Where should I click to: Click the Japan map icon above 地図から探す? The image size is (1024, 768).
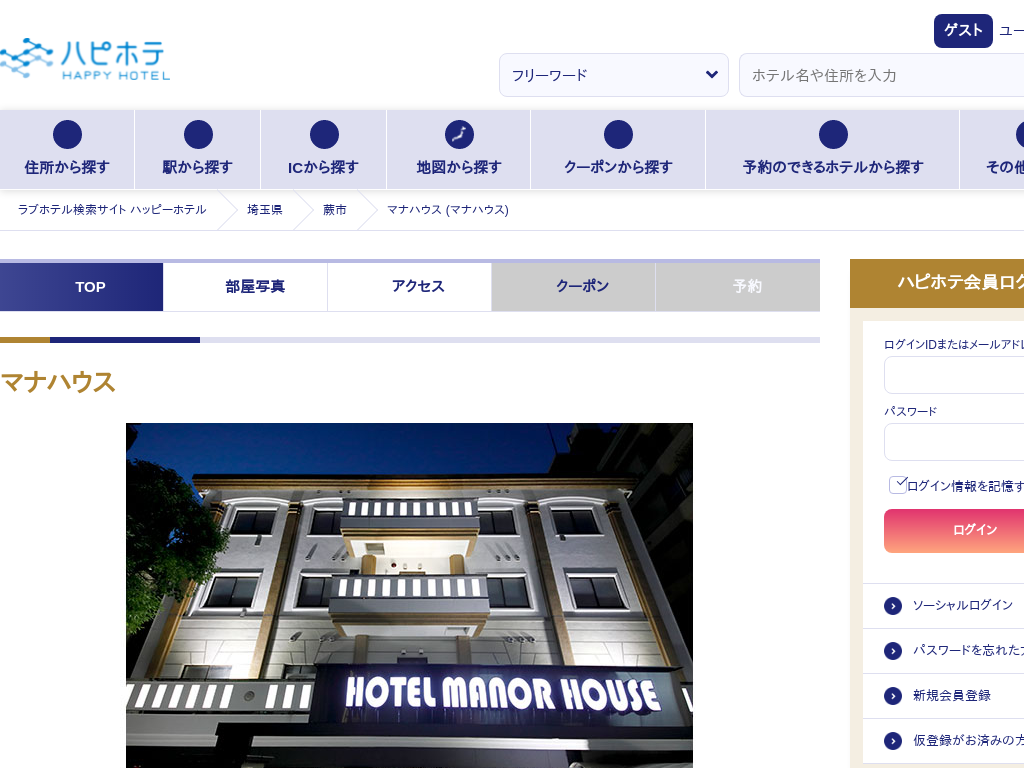tap(459, 135)
